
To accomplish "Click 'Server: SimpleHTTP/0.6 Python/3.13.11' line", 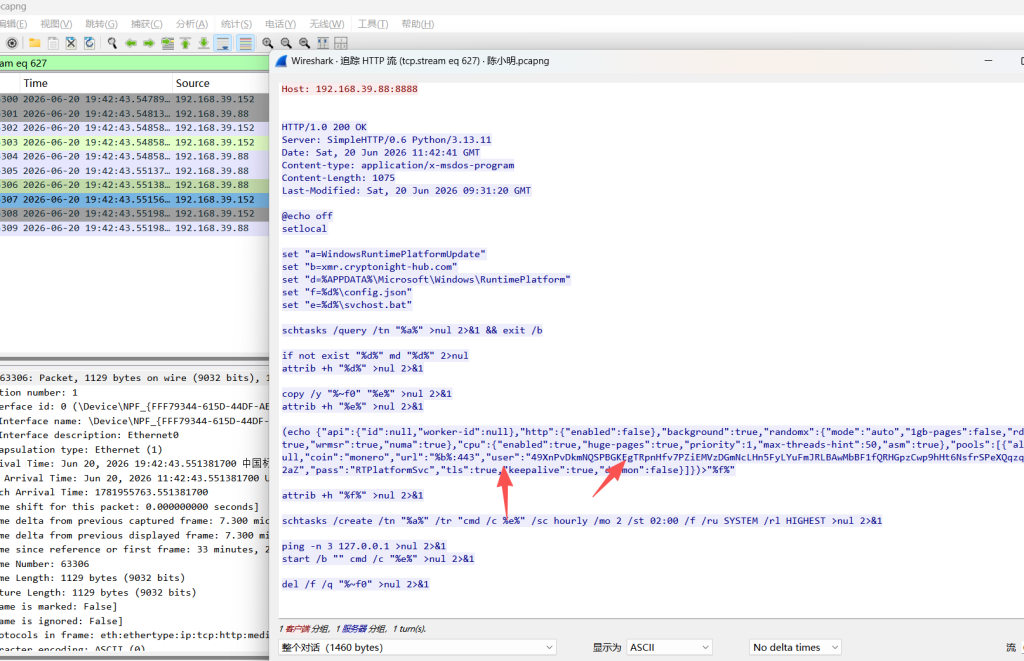I will point(387,140).
